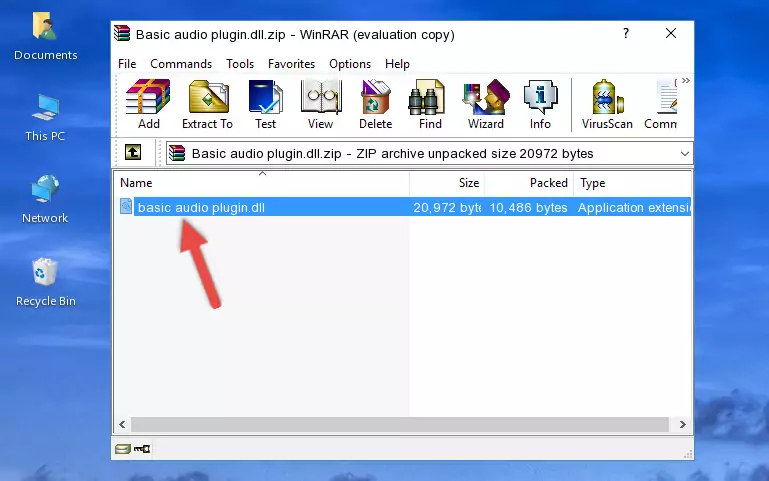Open the Options menu
Viewport: 769px width, 481px height.
click(350, 64)
